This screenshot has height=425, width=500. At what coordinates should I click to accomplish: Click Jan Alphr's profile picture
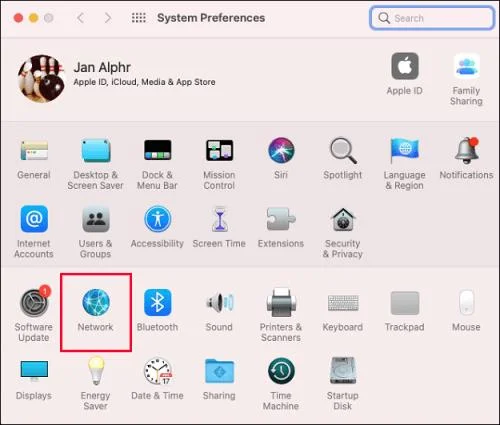click(x=42, y=78)
